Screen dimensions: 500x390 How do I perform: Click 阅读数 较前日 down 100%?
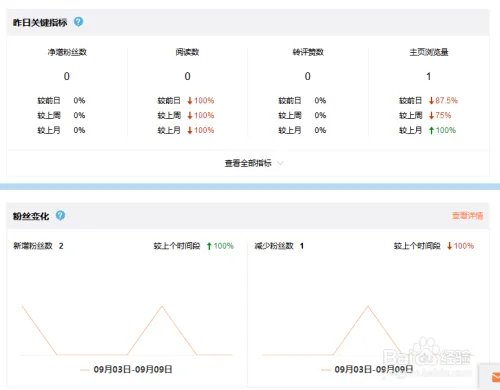(201, 100)
